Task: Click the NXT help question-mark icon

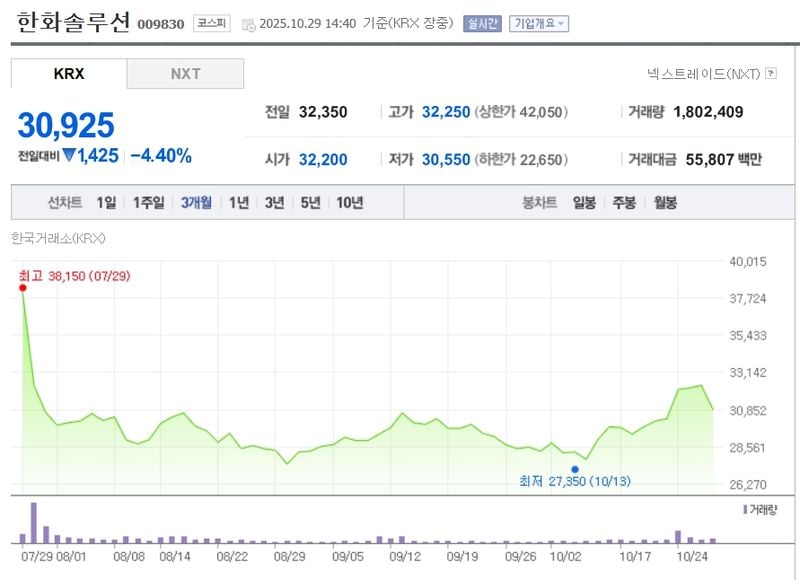Action: [x=770, y=73]
